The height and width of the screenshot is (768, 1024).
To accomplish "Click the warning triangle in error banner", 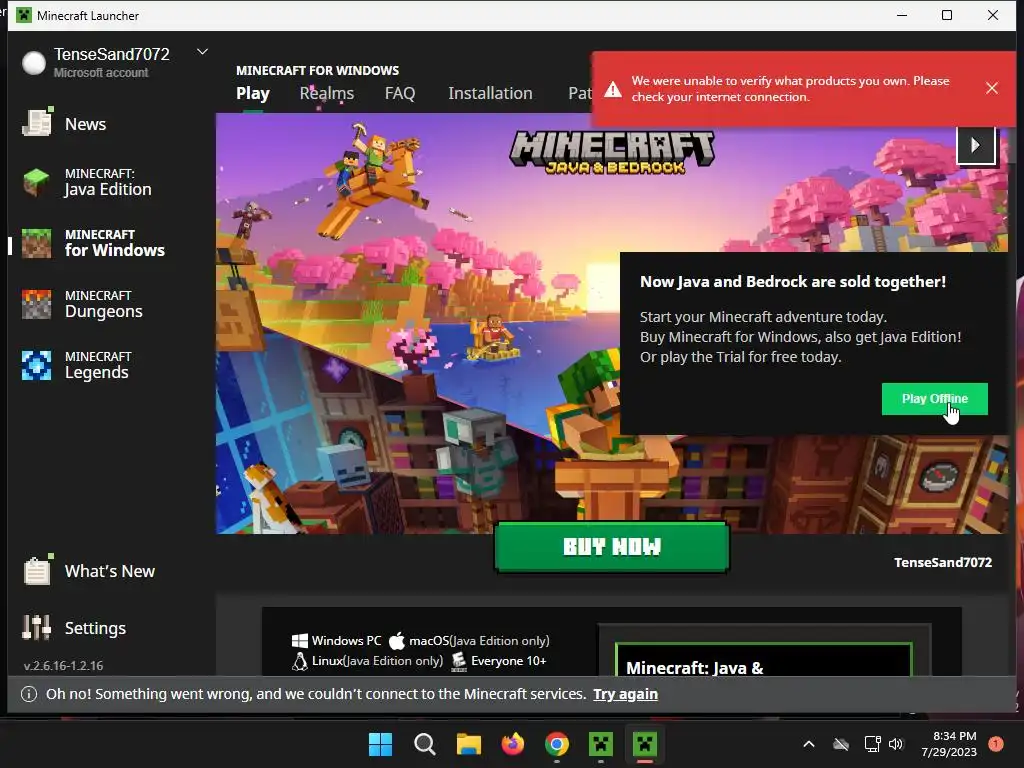I will (x=613, y=89).
